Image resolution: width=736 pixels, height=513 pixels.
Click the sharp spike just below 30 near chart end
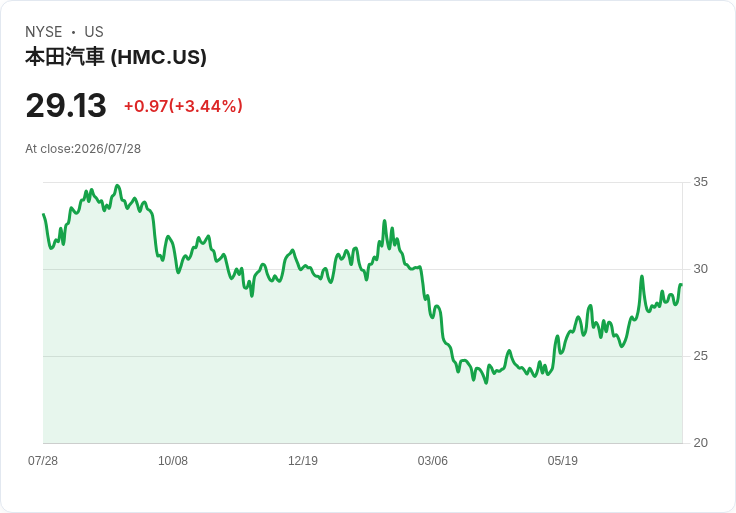tap(642, 276)
